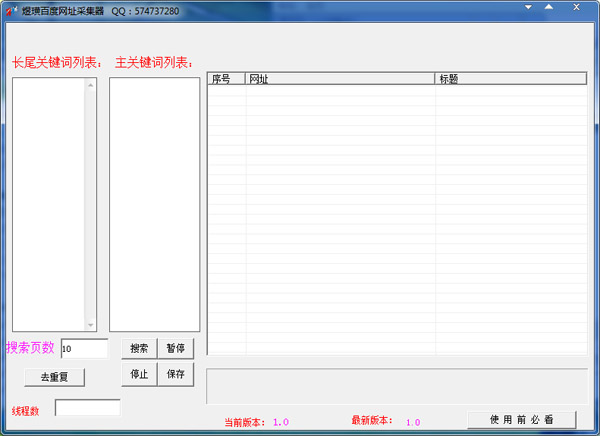The width and height of the screenshot is (600, 436).
Task: Click scroll-up arrow in long-tail keyword list
Action: 91,84
